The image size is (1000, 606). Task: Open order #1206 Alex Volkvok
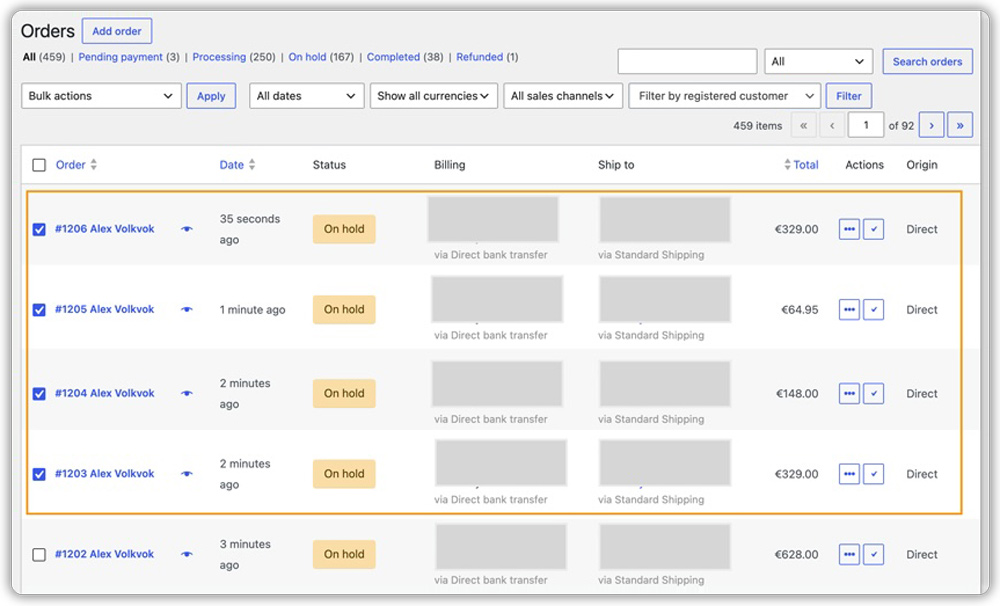coord(105,229)
